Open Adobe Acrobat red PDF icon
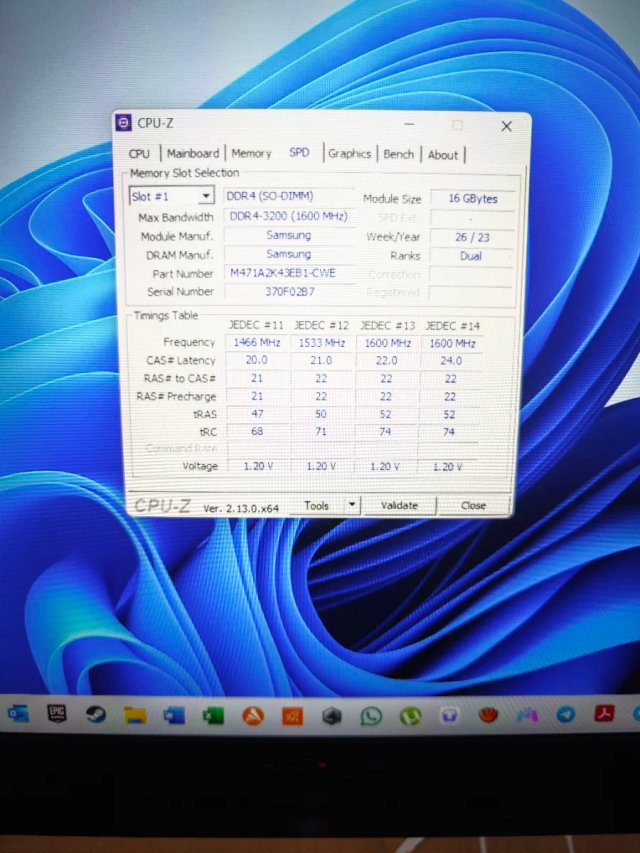The width and height of the screenshot is (640, 853). click(604, 713)
